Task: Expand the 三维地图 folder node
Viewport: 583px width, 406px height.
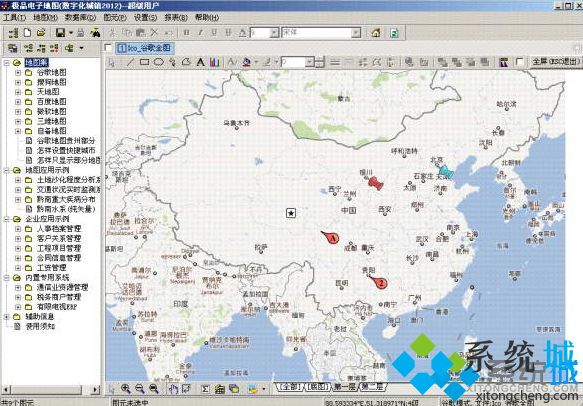Action: tap(17, 121)
